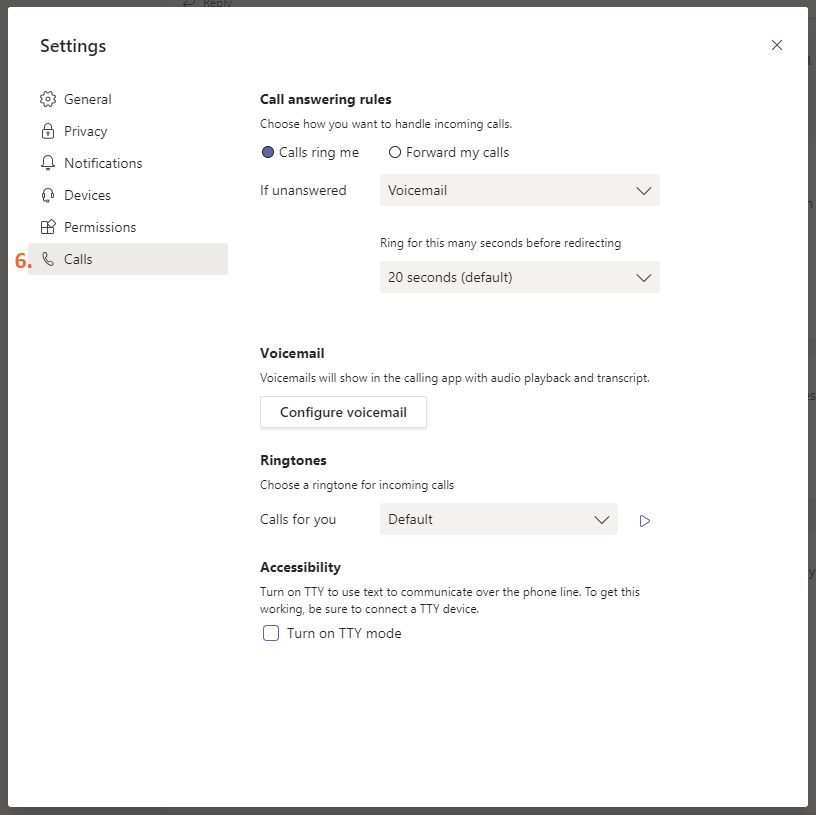Select the Permissions app icon
This screenshot has width=816, height=815.
click(47, 227)
